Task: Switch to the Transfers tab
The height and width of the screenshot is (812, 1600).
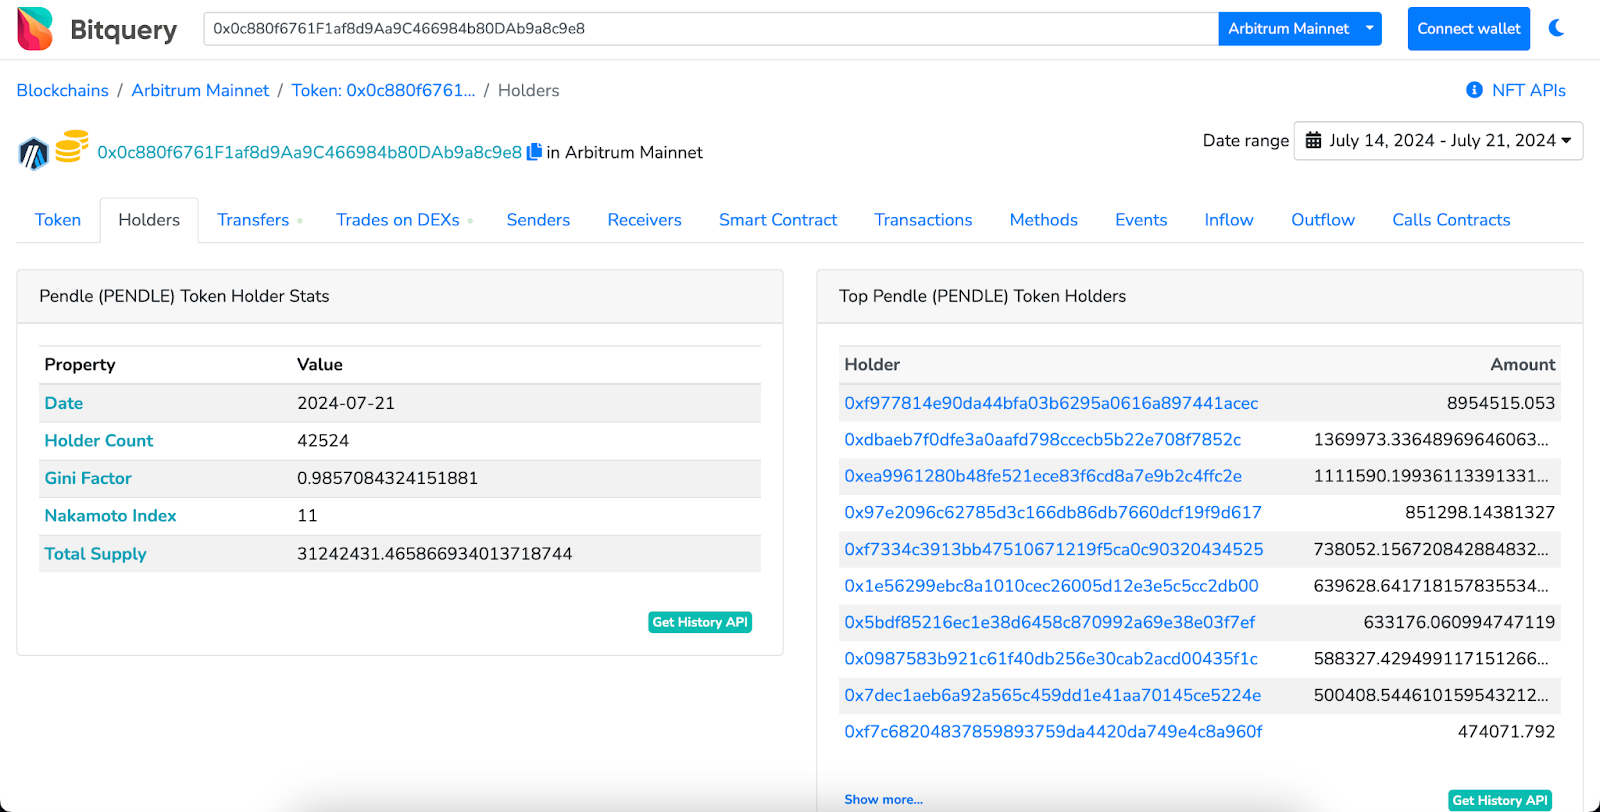Action: [x=253, y=220]
